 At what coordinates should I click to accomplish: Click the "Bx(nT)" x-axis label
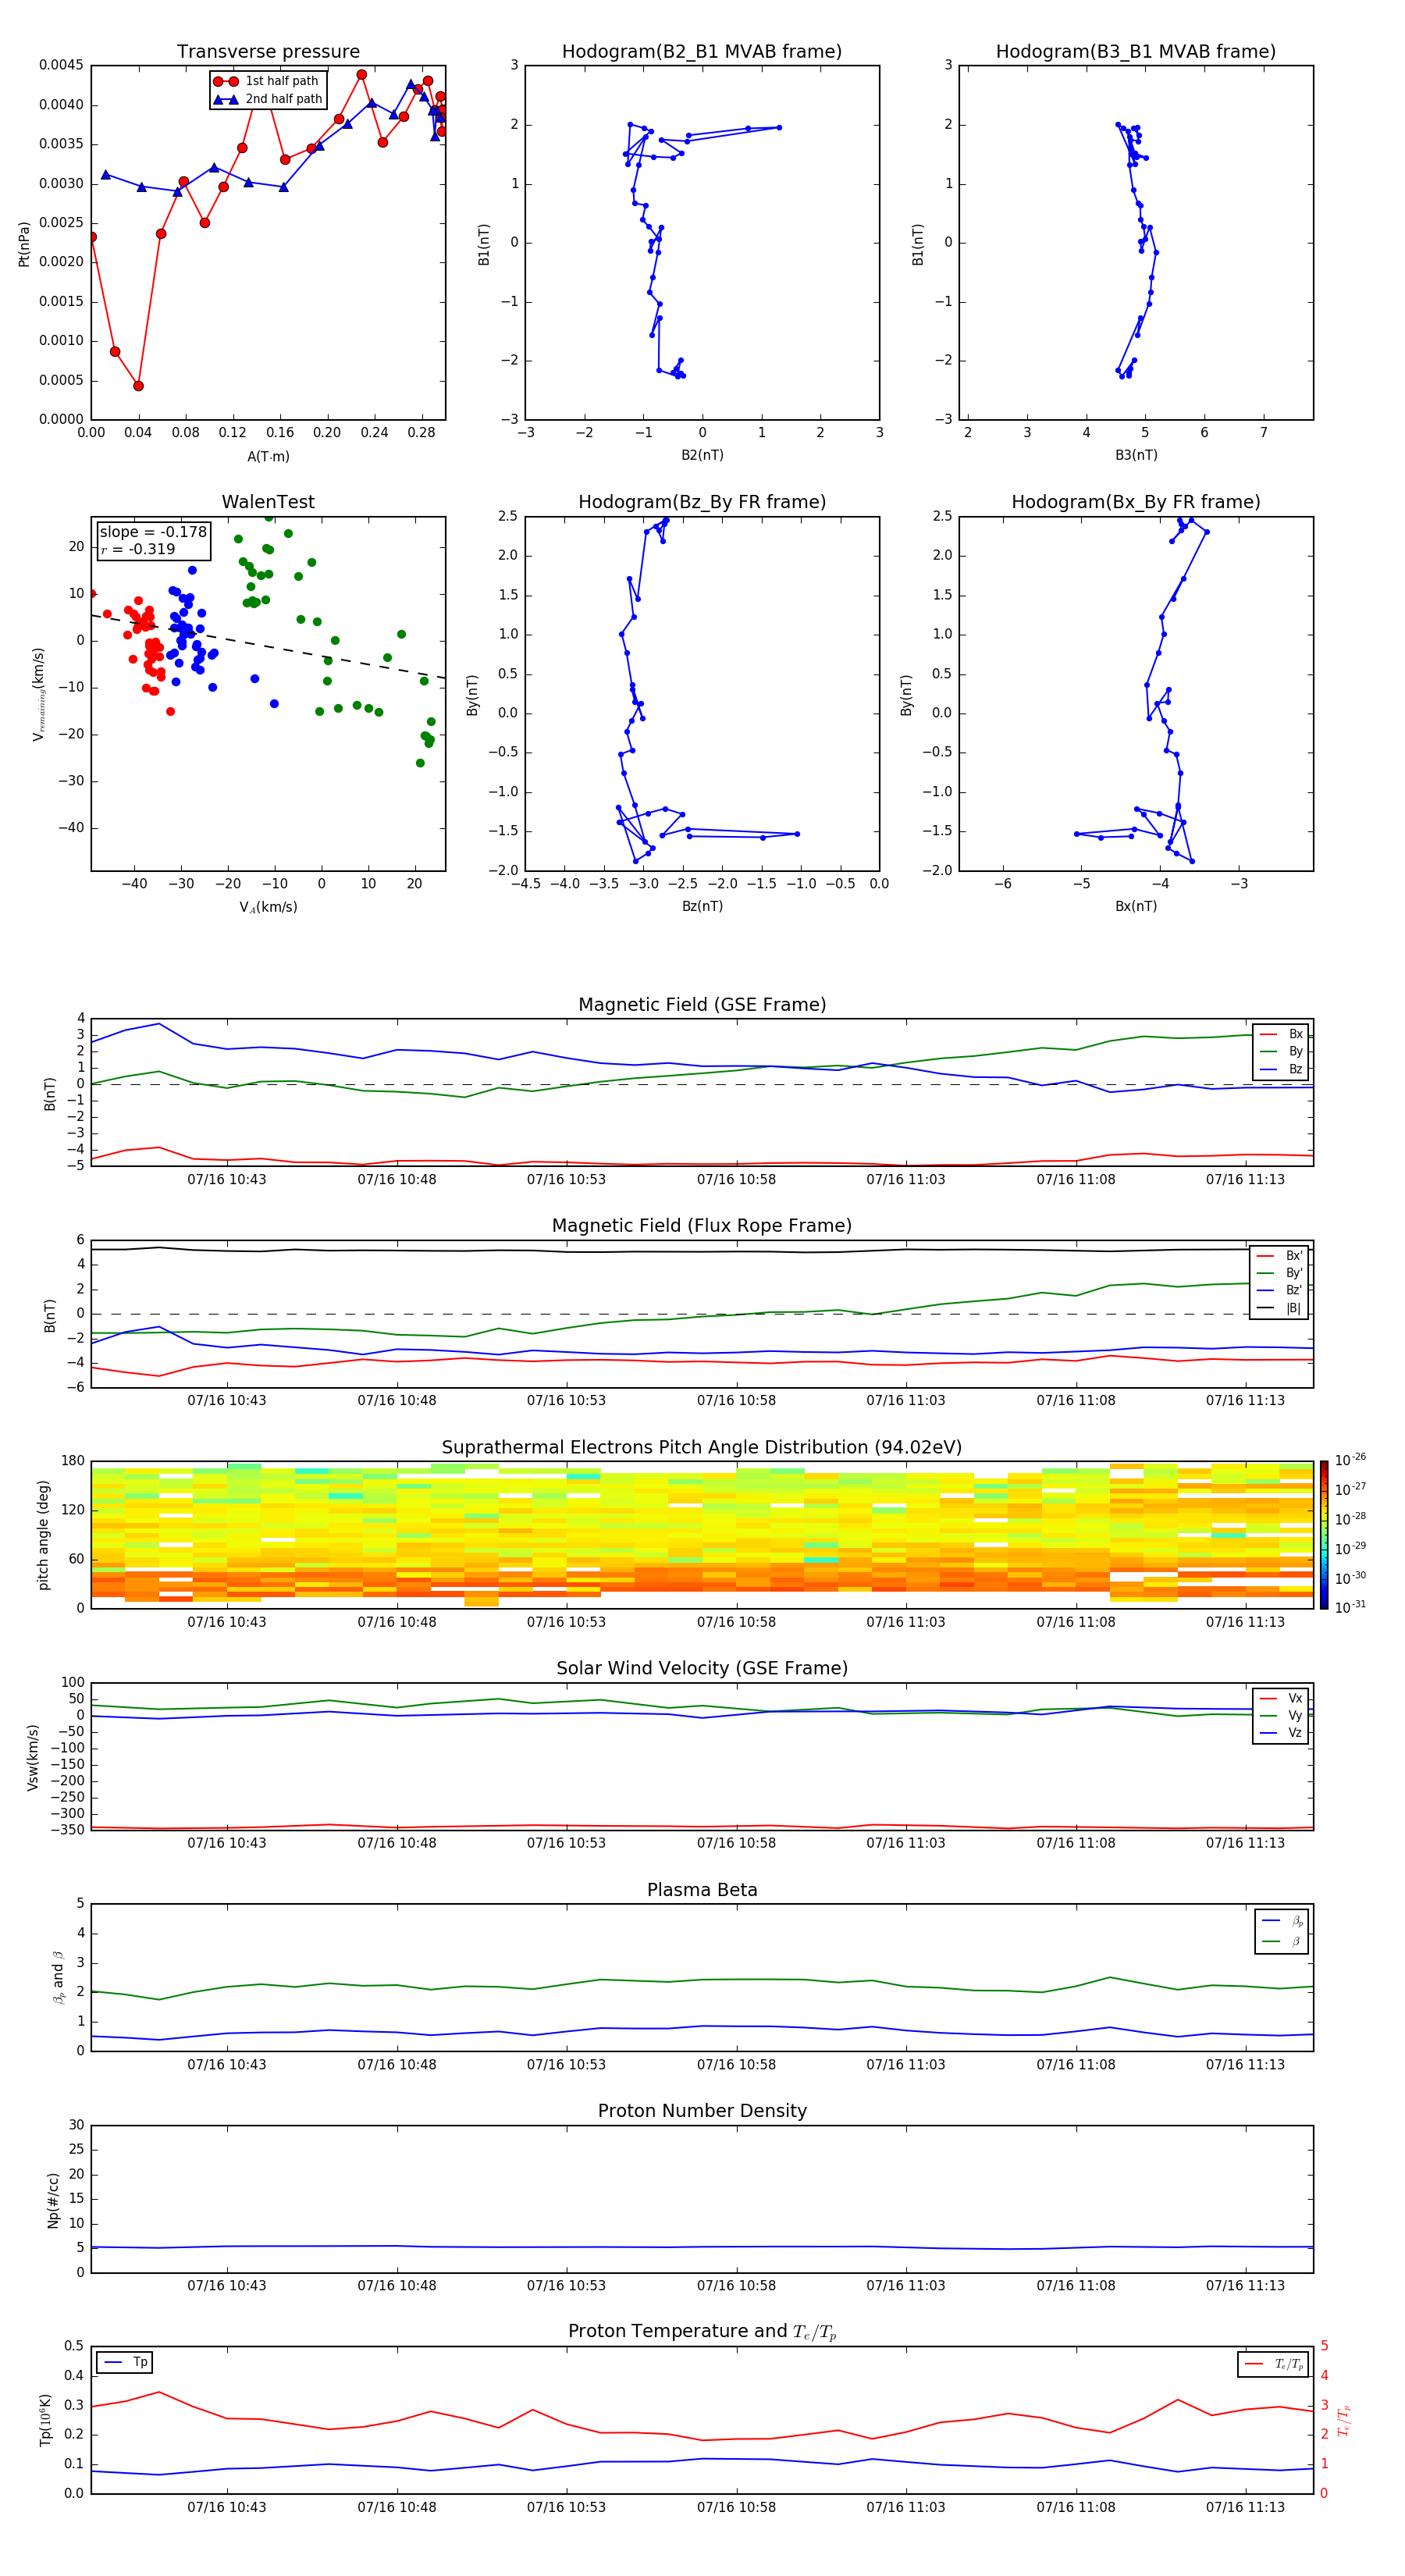click(x=1136, y=906)
